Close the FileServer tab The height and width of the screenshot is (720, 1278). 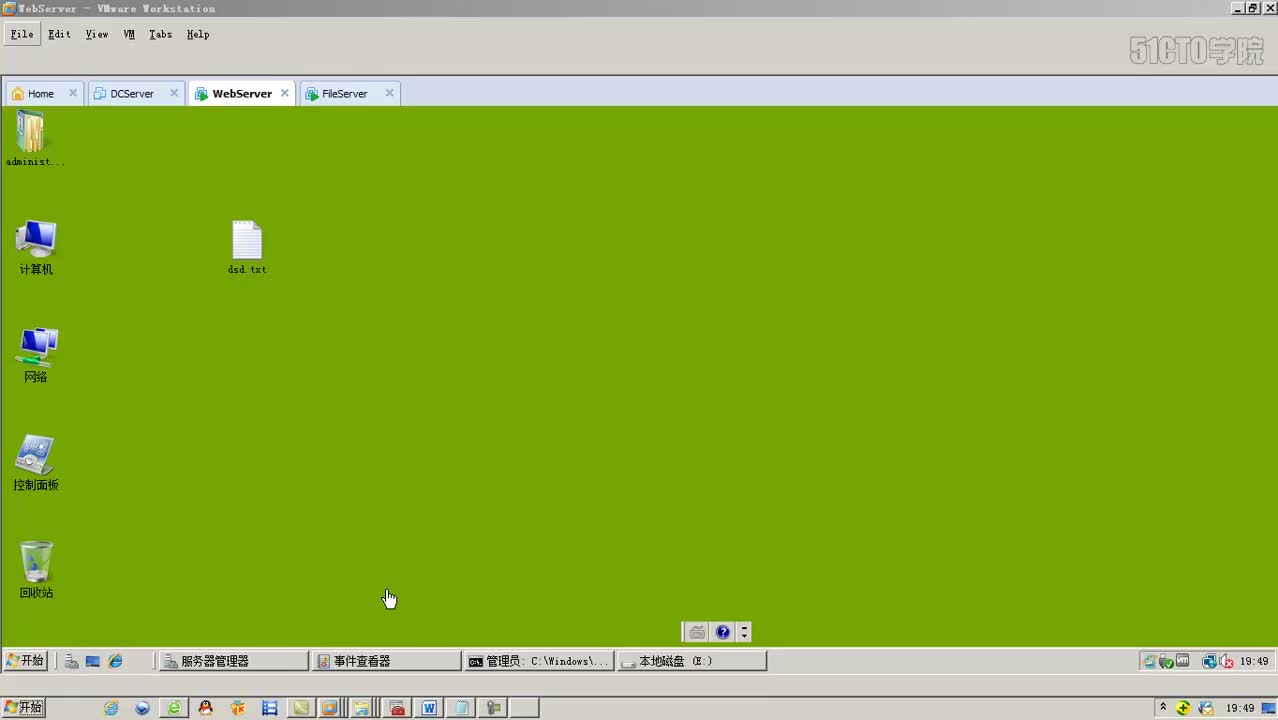[x=389, y=93]
